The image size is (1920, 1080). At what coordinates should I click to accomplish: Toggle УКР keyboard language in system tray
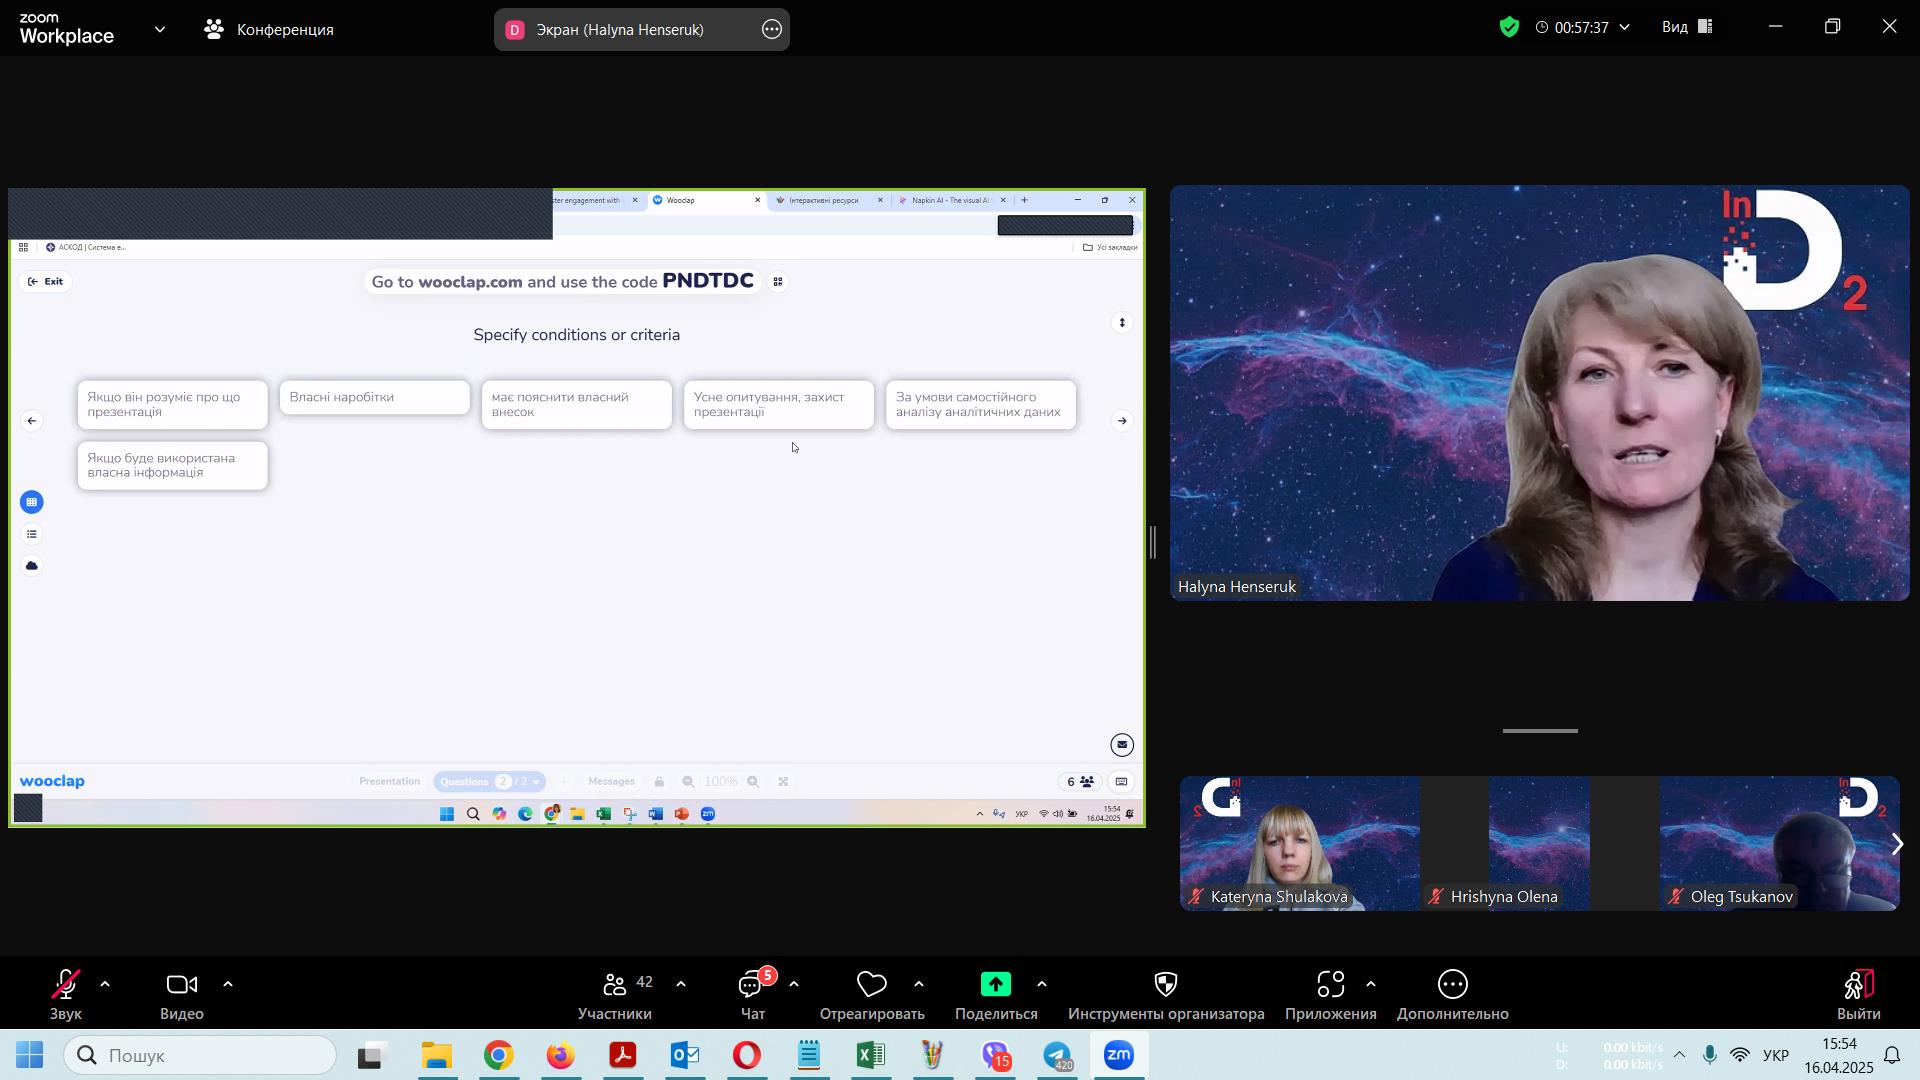tap(1775, 1056)
